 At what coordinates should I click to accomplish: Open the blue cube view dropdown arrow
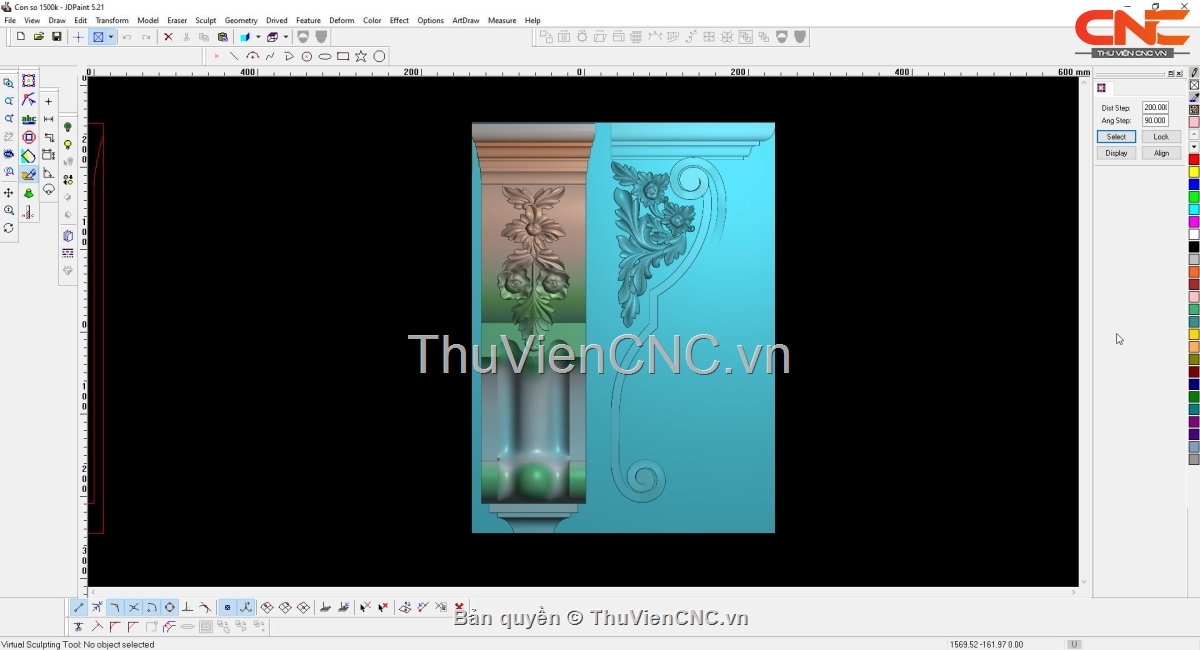coord(257,37)
